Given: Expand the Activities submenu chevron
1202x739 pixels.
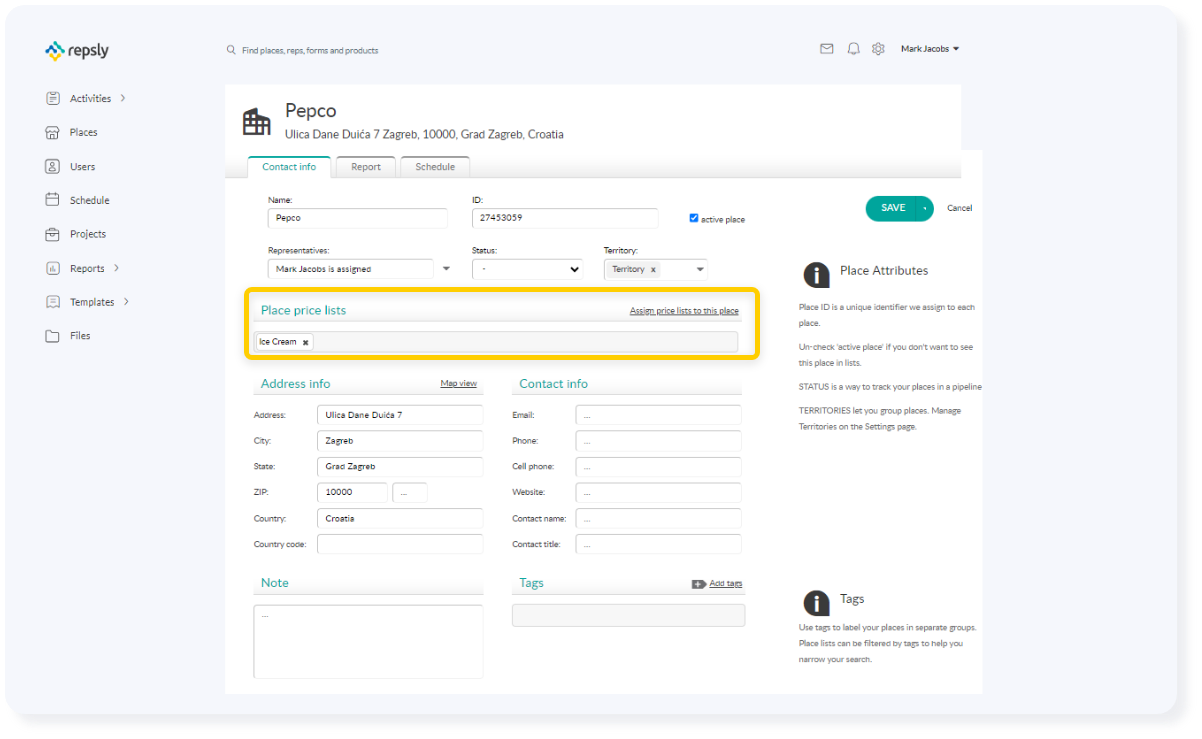Looking at the screenshot, I should point(123,98).
